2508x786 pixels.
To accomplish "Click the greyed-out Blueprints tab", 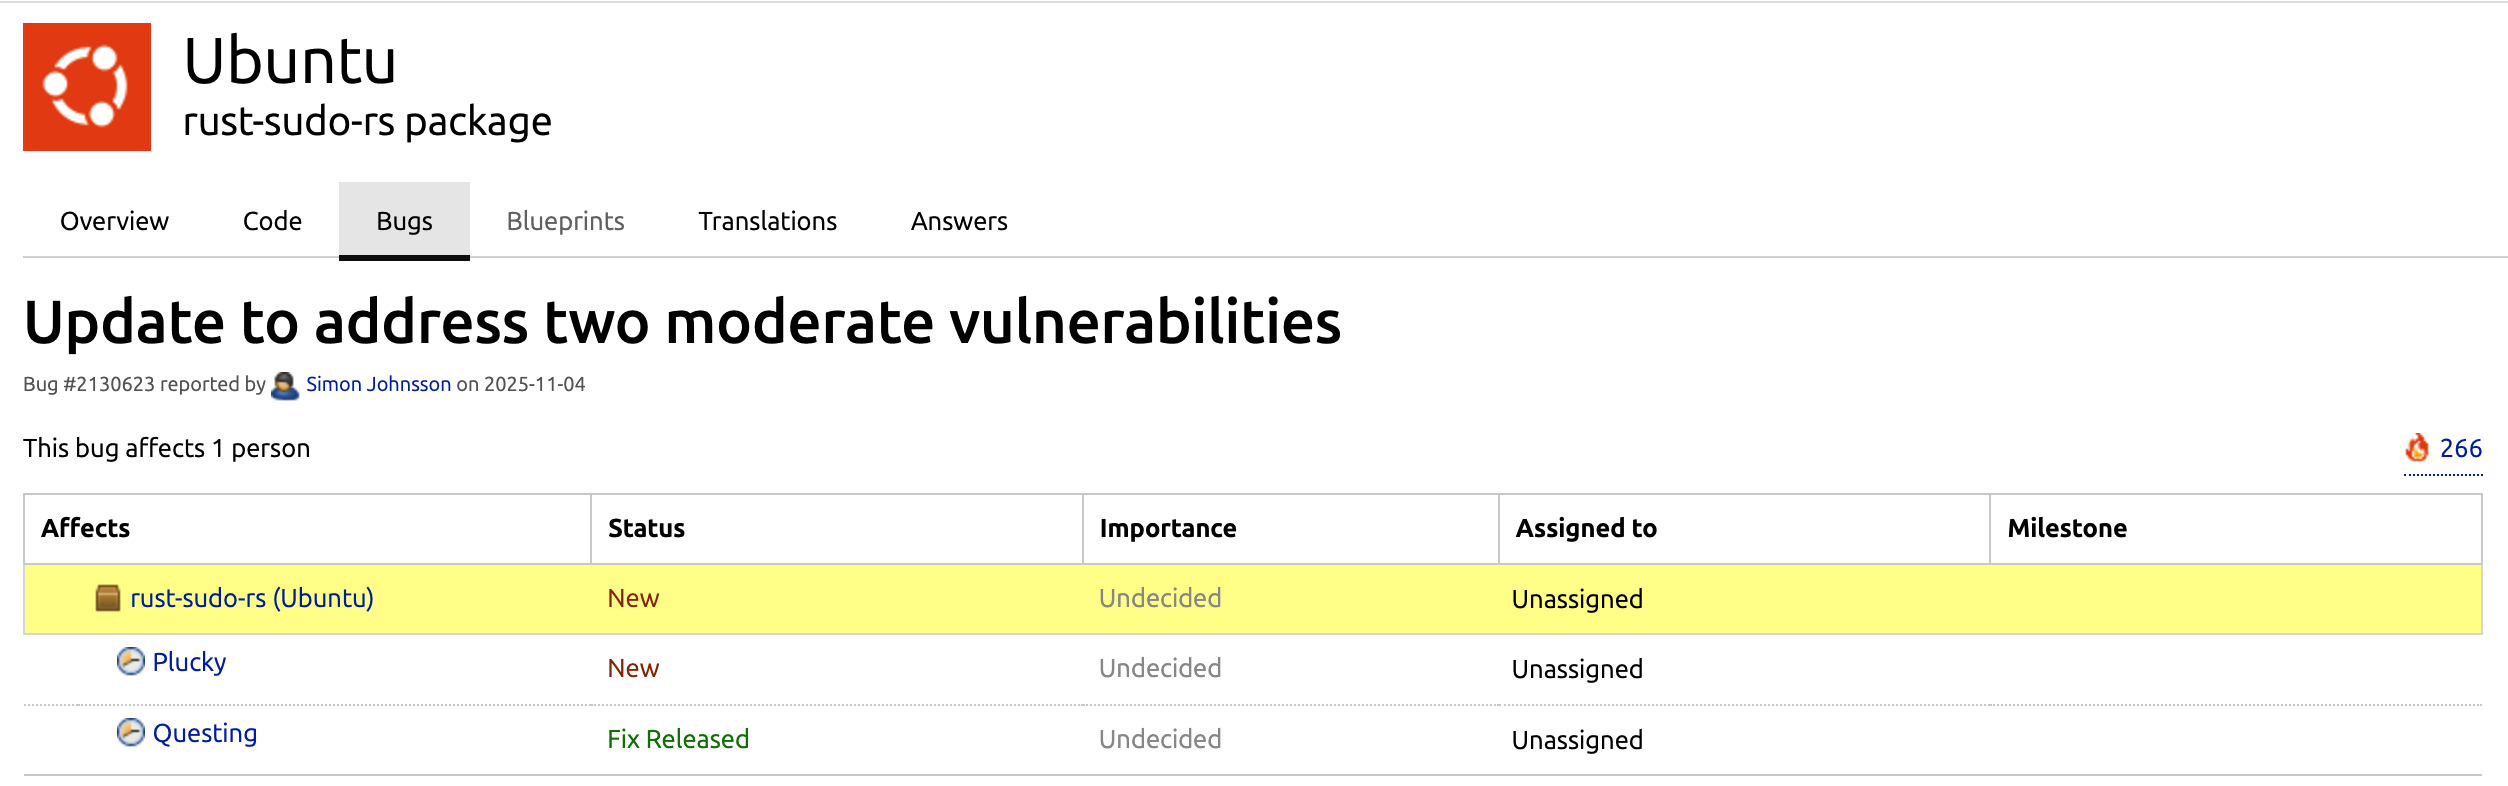I will coord(565,221).
